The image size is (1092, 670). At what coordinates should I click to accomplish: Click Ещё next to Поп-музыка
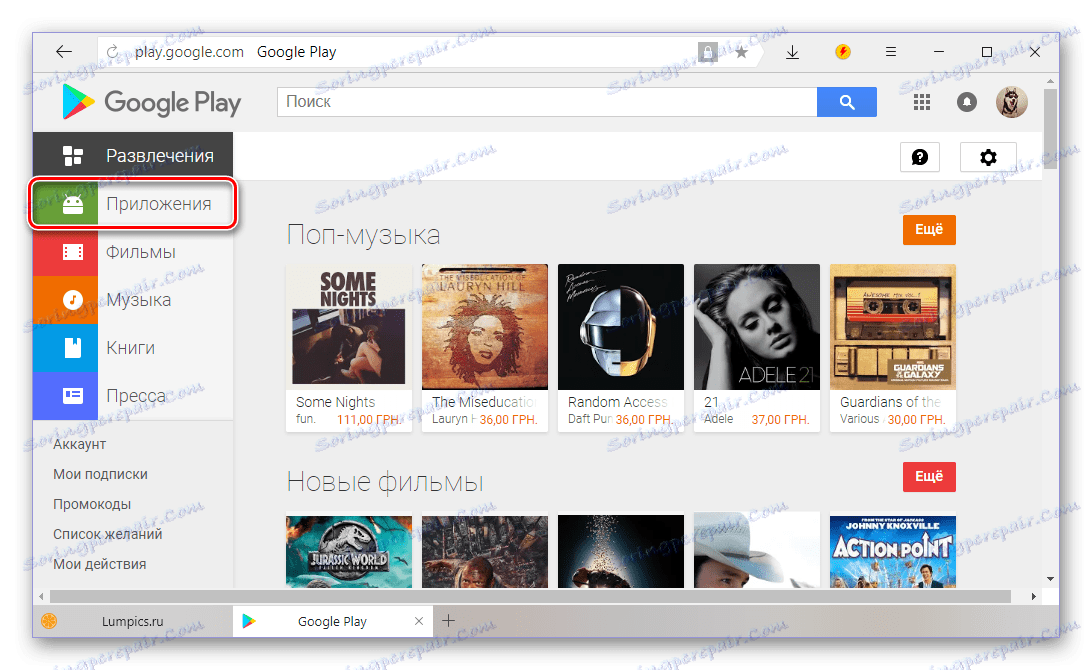928,229
